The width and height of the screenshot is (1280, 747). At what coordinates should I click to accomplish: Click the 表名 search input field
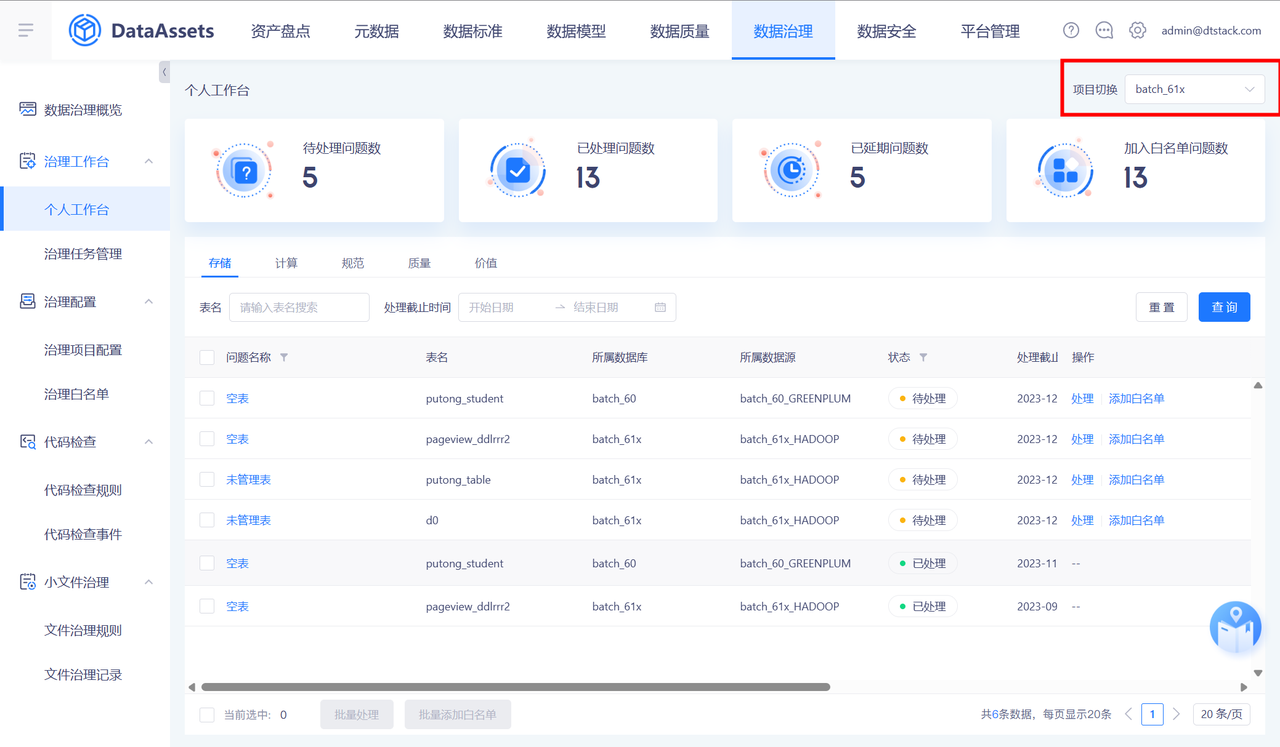pos(299,307)
